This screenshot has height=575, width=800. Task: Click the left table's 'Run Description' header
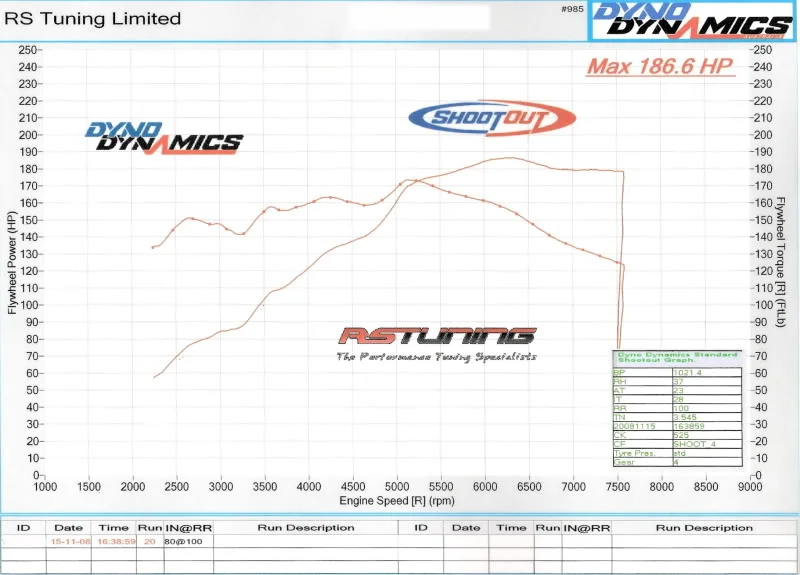tap(306, 528)
